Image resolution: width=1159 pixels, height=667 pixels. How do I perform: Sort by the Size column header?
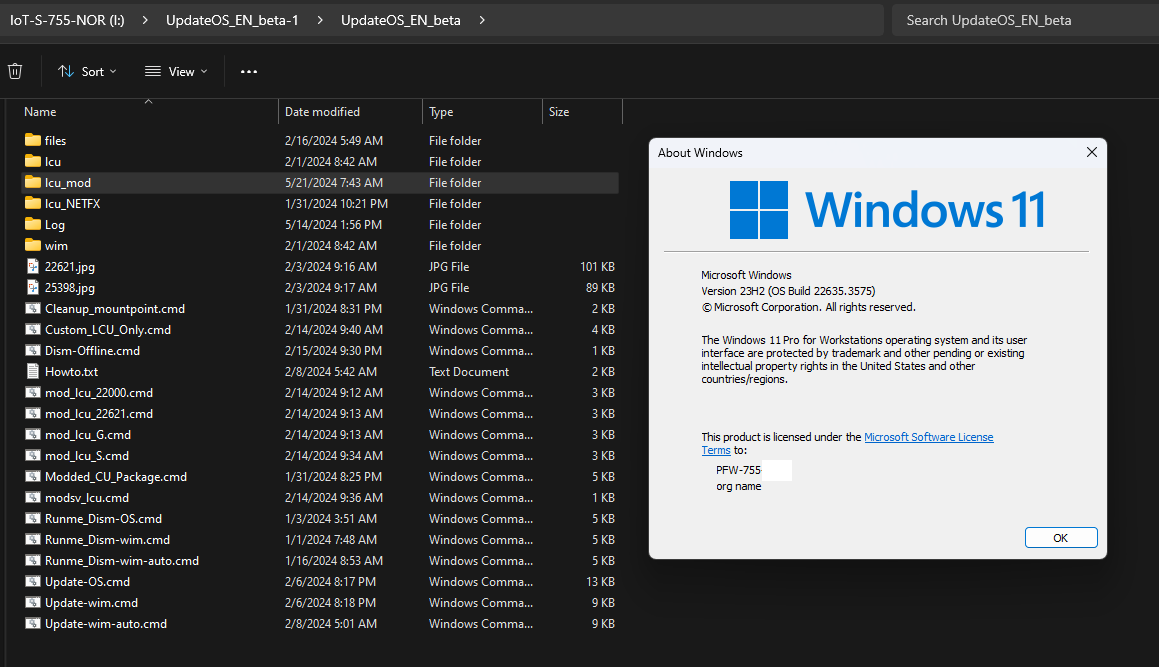[x=559, y=112]
